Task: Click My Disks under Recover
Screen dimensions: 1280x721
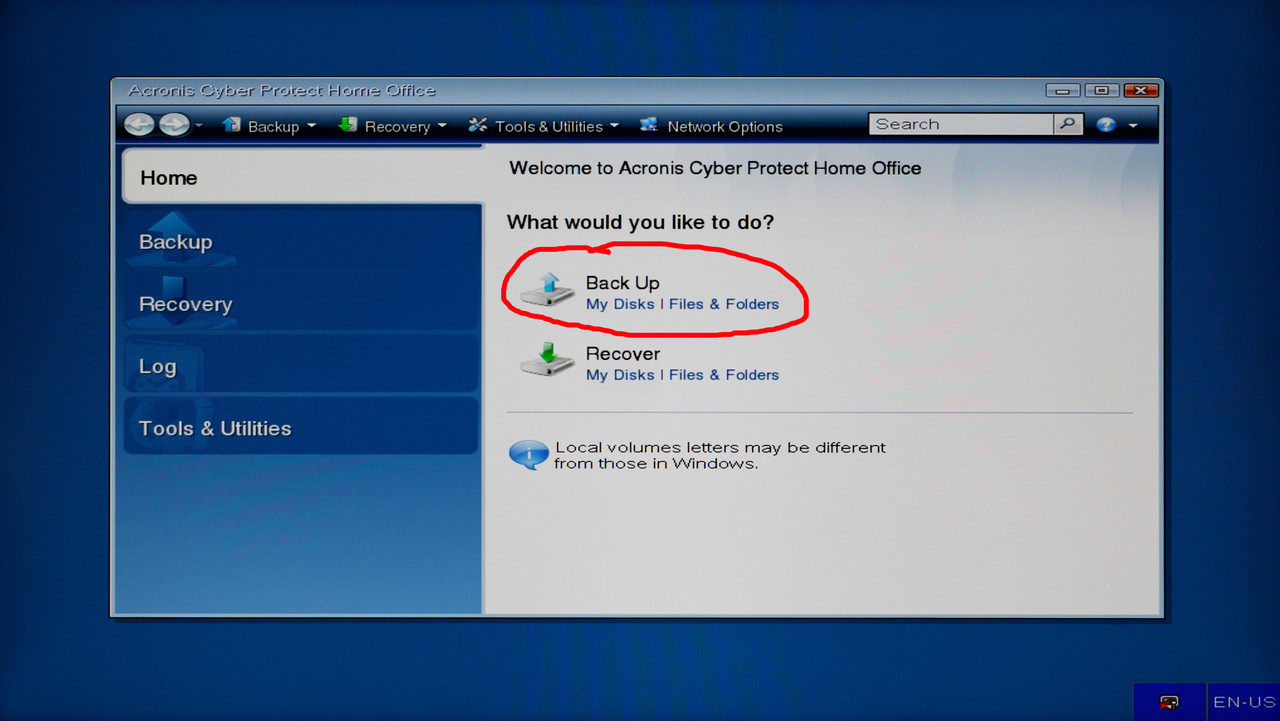Action: pyautogui.click(x=620, y=375)
